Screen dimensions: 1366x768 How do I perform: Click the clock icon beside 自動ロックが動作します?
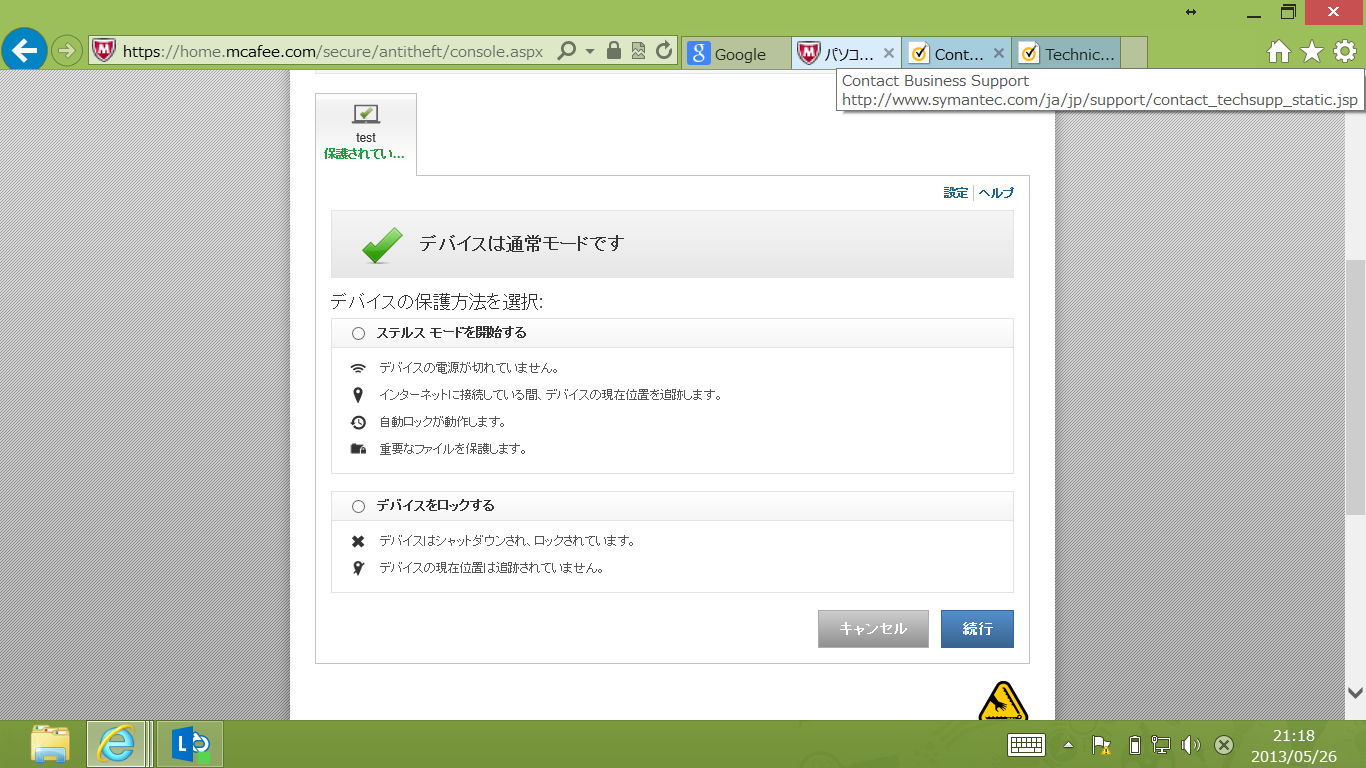click(359, 422)
